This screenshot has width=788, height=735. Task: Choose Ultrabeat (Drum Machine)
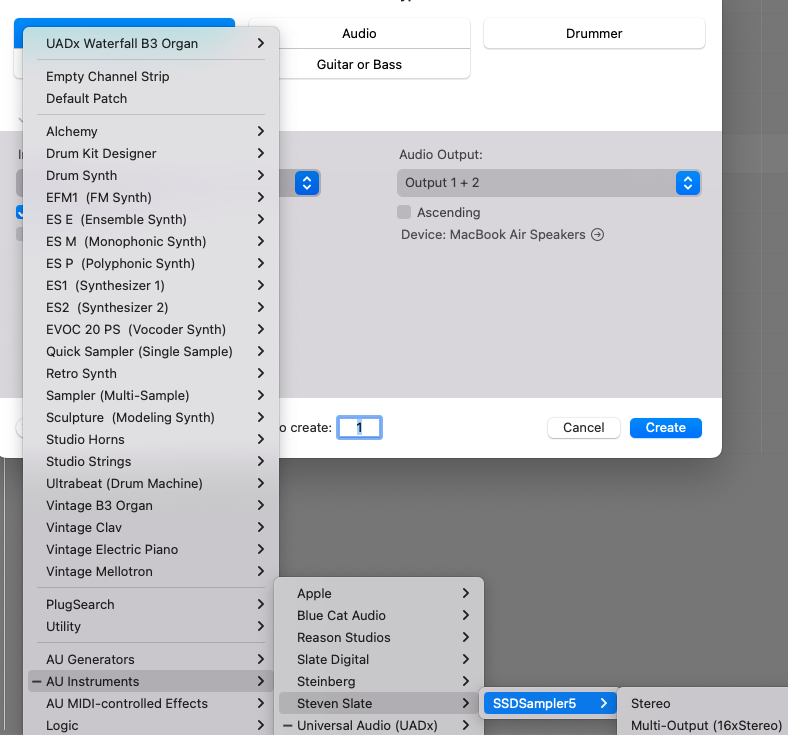pyautogui.click(x=151, y=484)
